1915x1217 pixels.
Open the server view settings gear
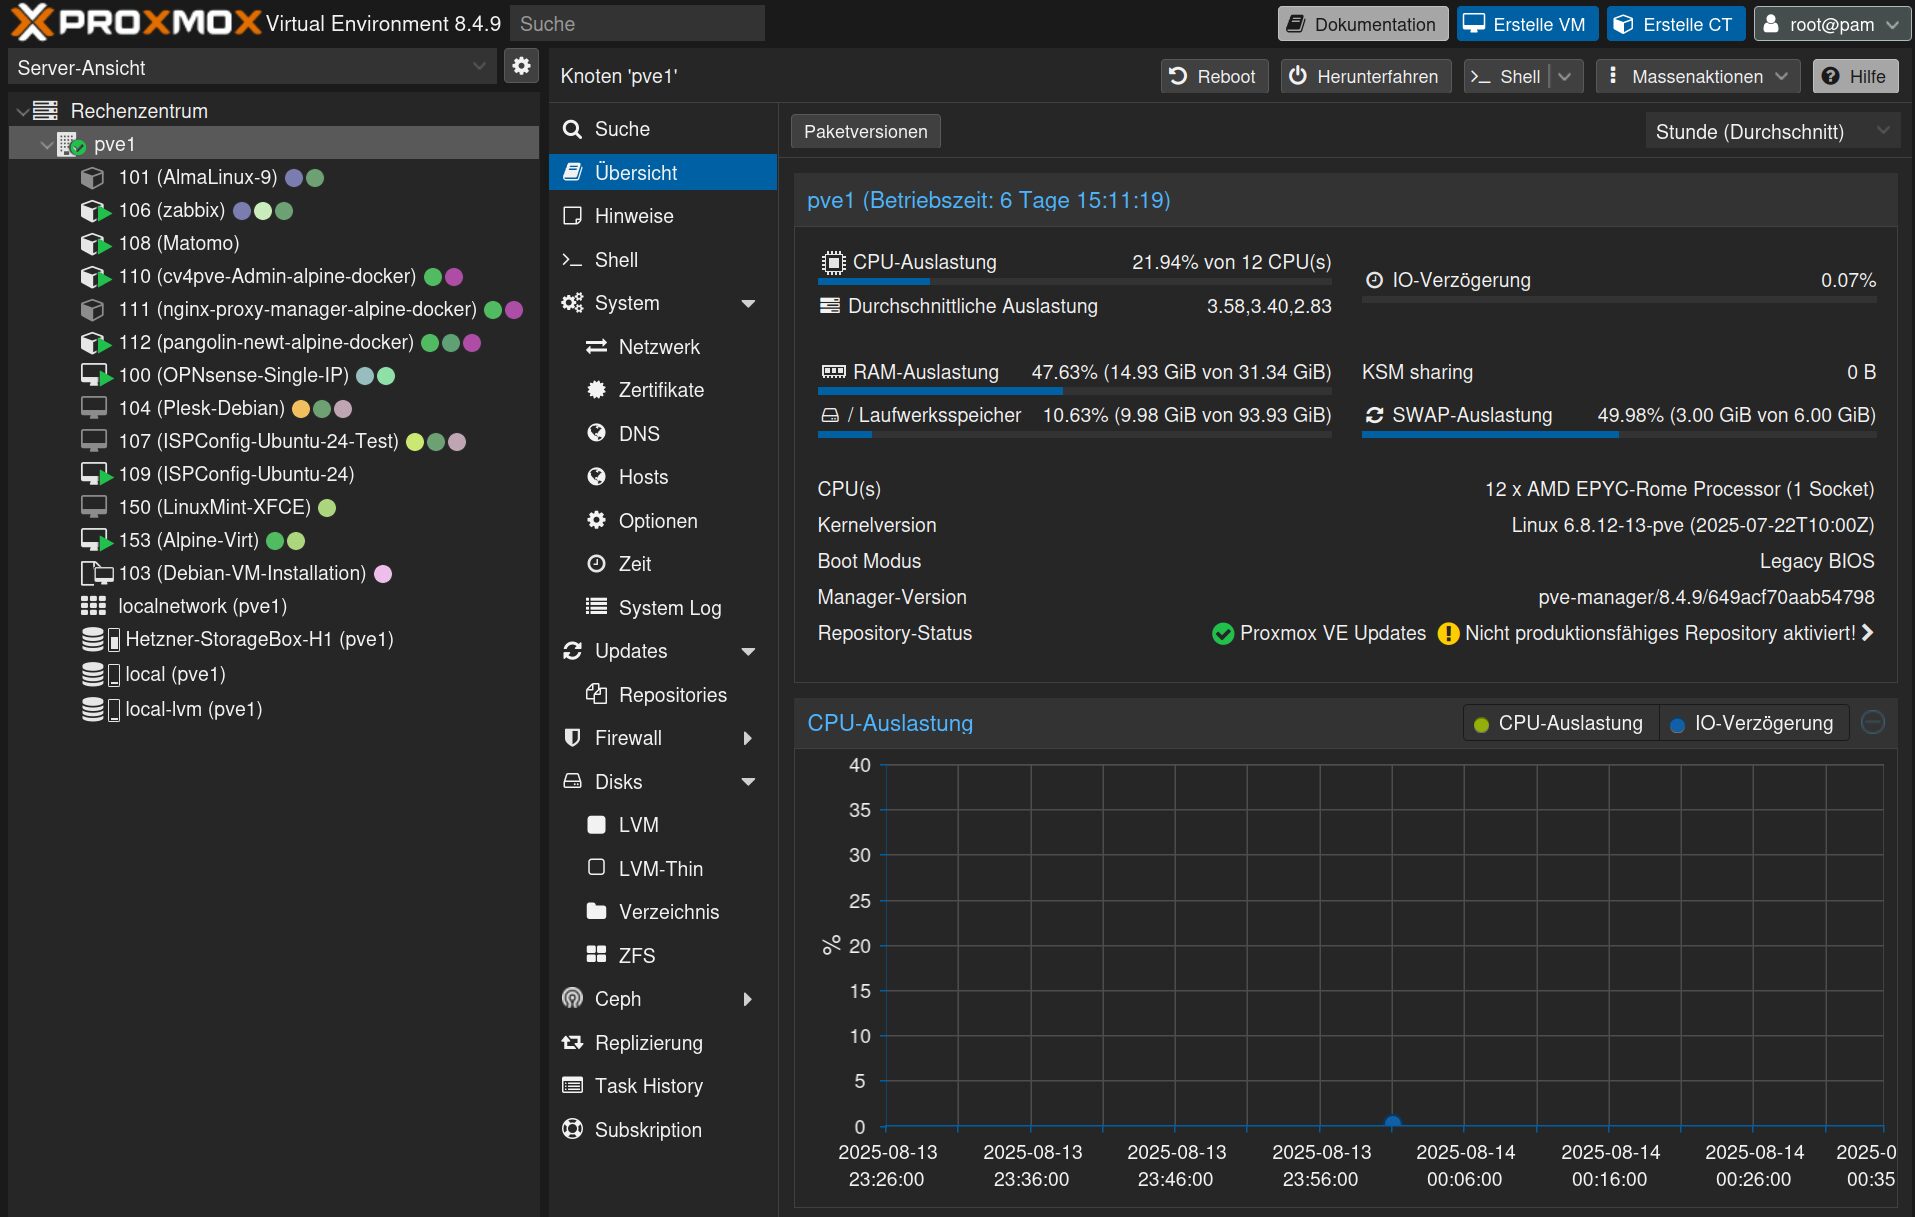pos(521,66)
